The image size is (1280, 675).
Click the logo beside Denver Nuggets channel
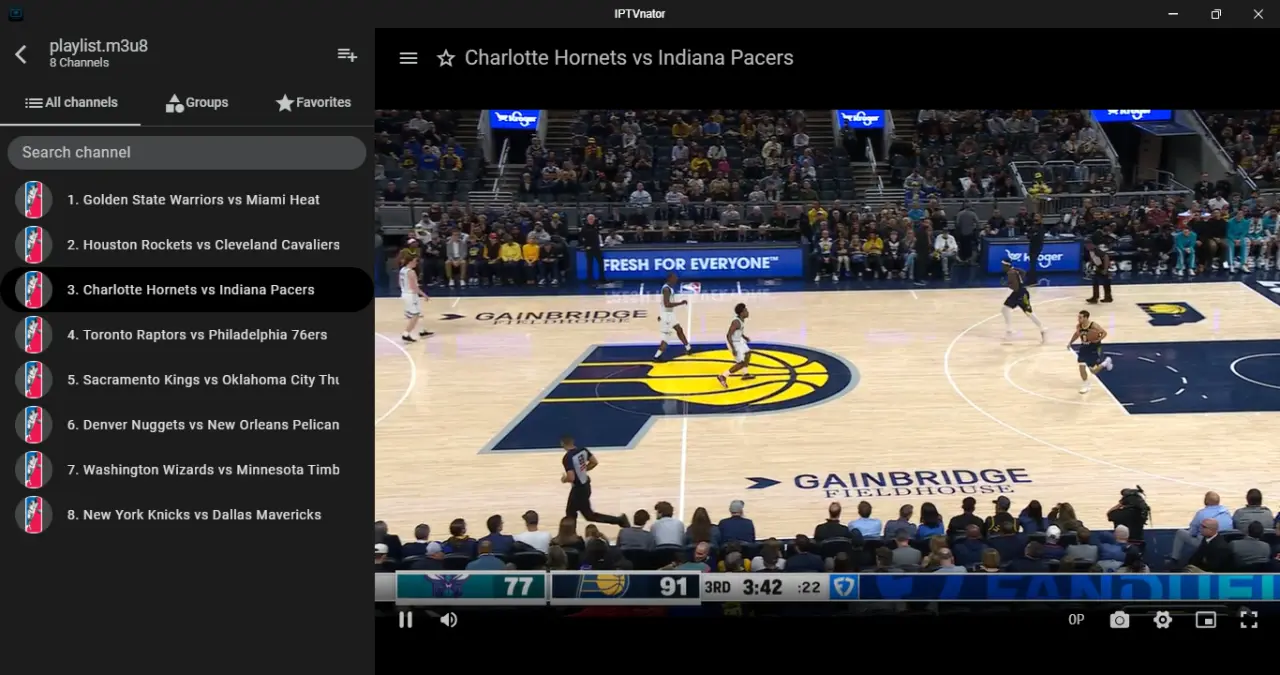34,424
